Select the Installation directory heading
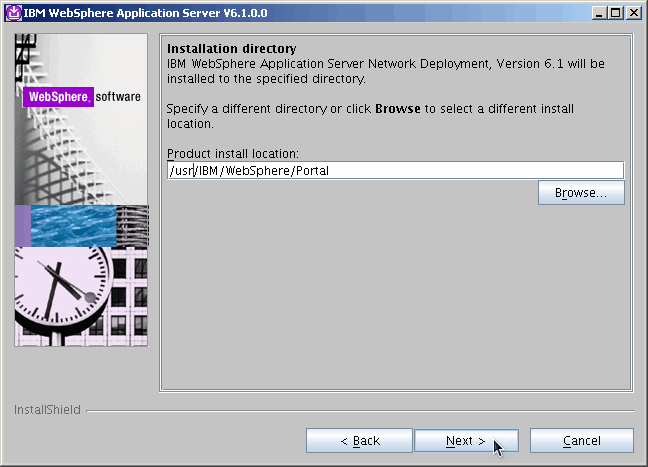This screenshot has height=467, width=648. (231, 48)
